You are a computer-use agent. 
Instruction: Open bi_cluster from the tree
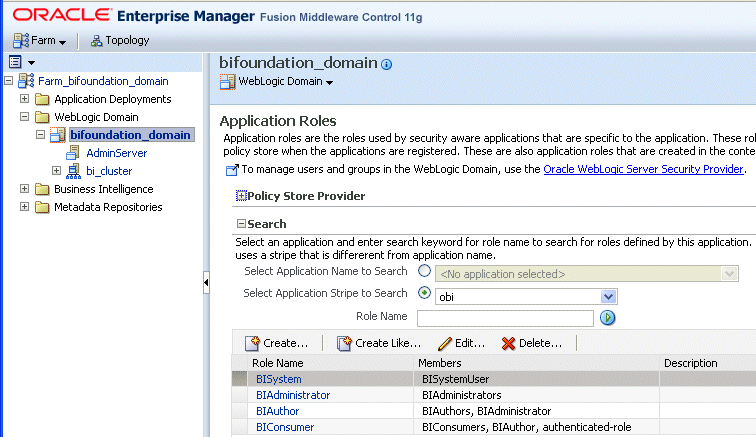tap(109, 171)
